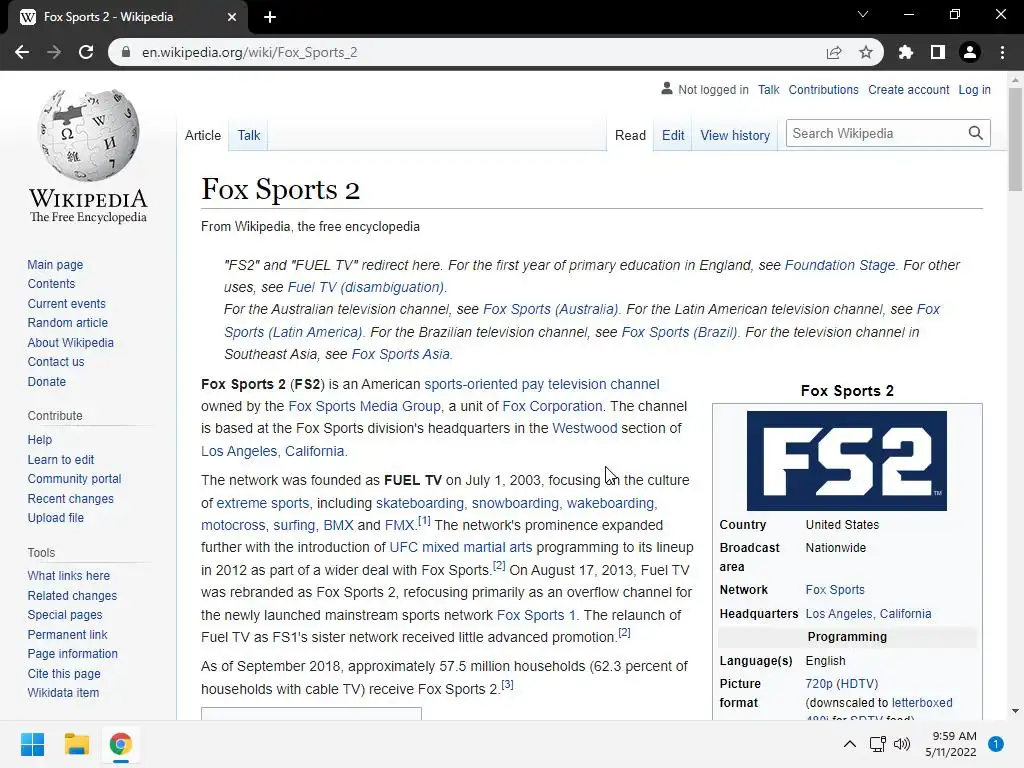Open the side panel icon

(x=938, y=52)
